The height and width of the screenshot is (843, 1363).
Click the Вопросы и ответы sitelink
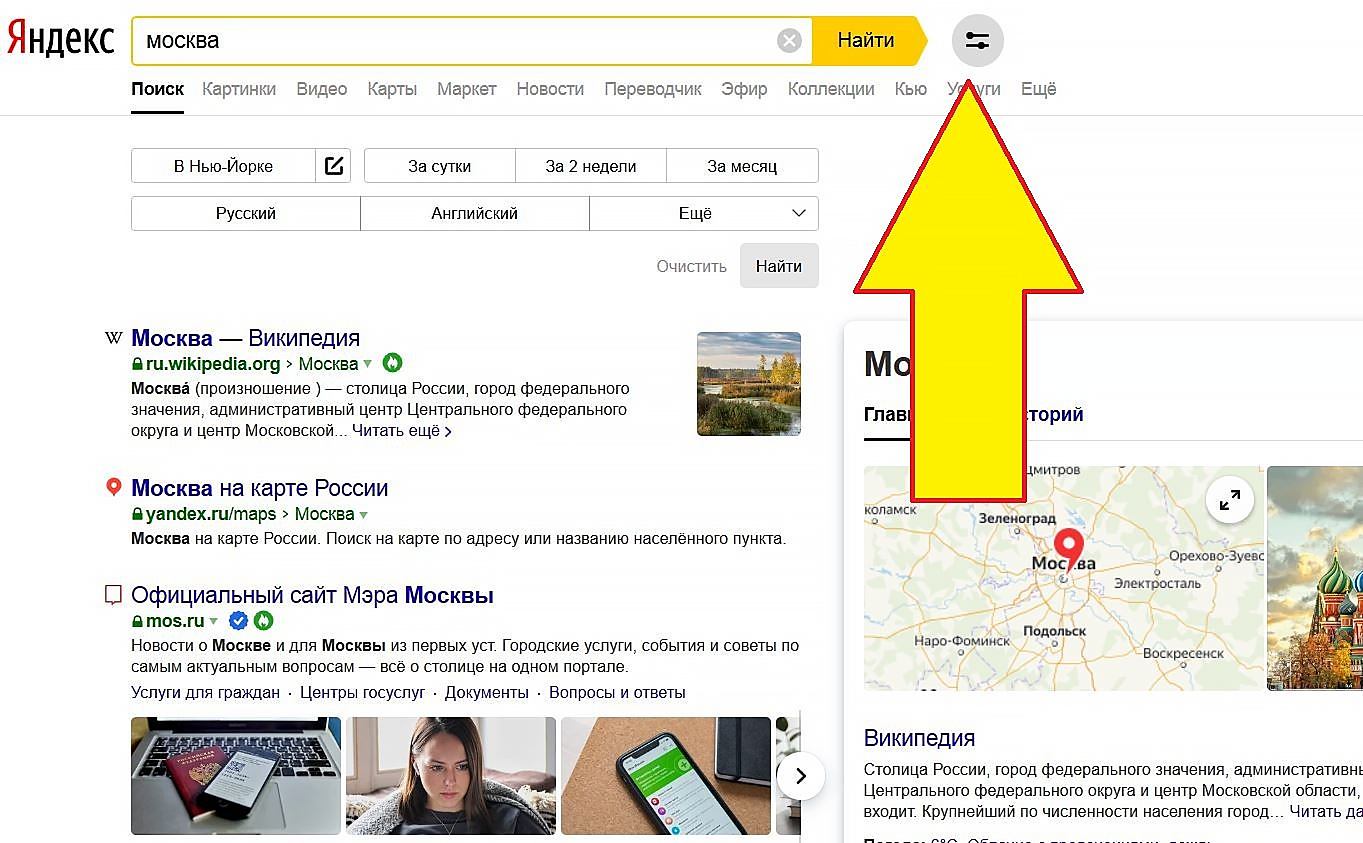pos(617,692)
